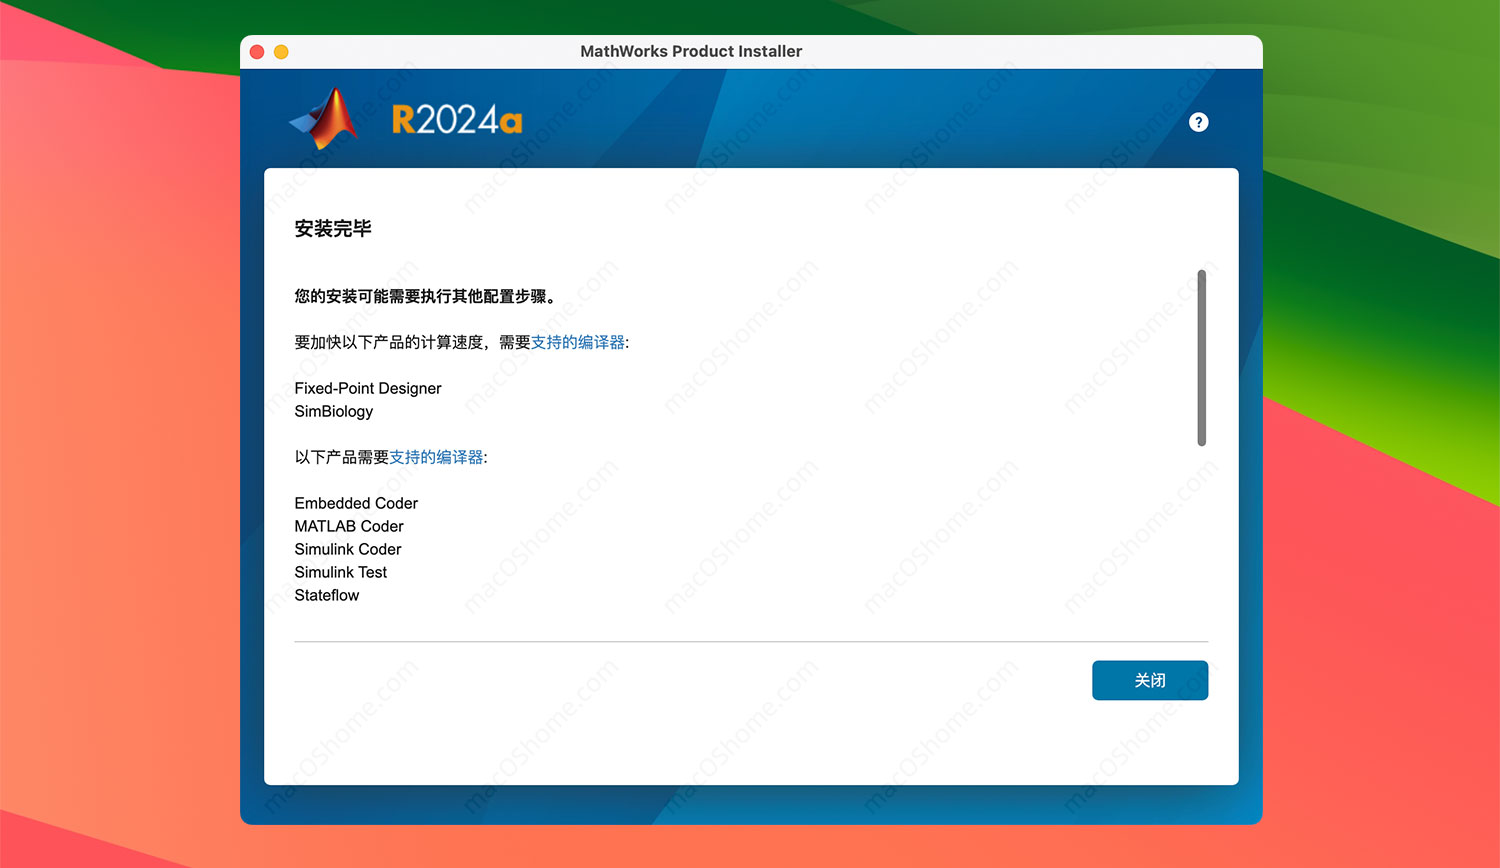Click the MathWorks installer title bar text
The image size is (1500, 868).
point(691,51)
